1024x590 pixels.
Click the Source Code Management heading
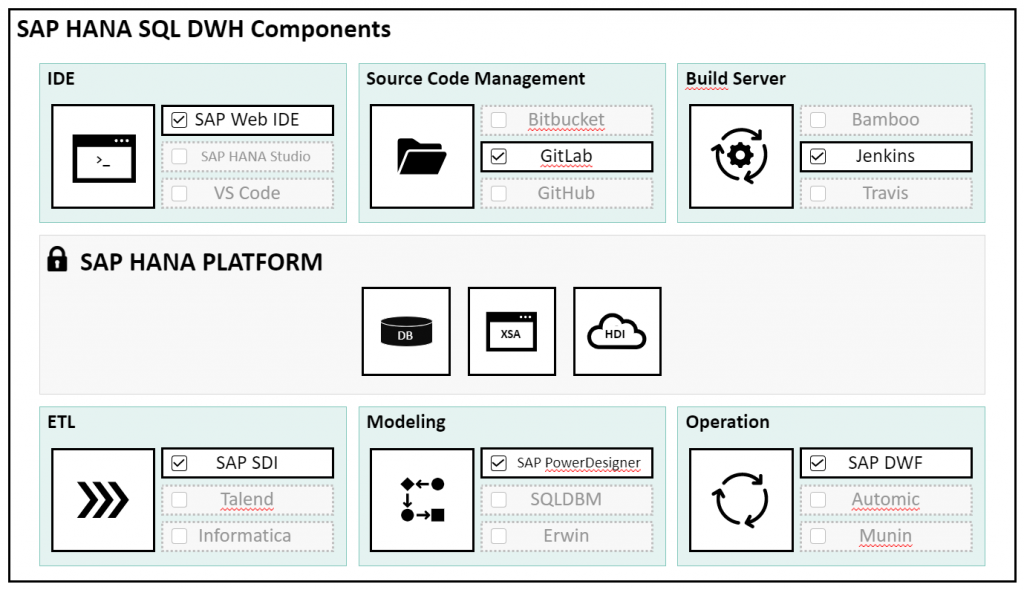(475, 79)
